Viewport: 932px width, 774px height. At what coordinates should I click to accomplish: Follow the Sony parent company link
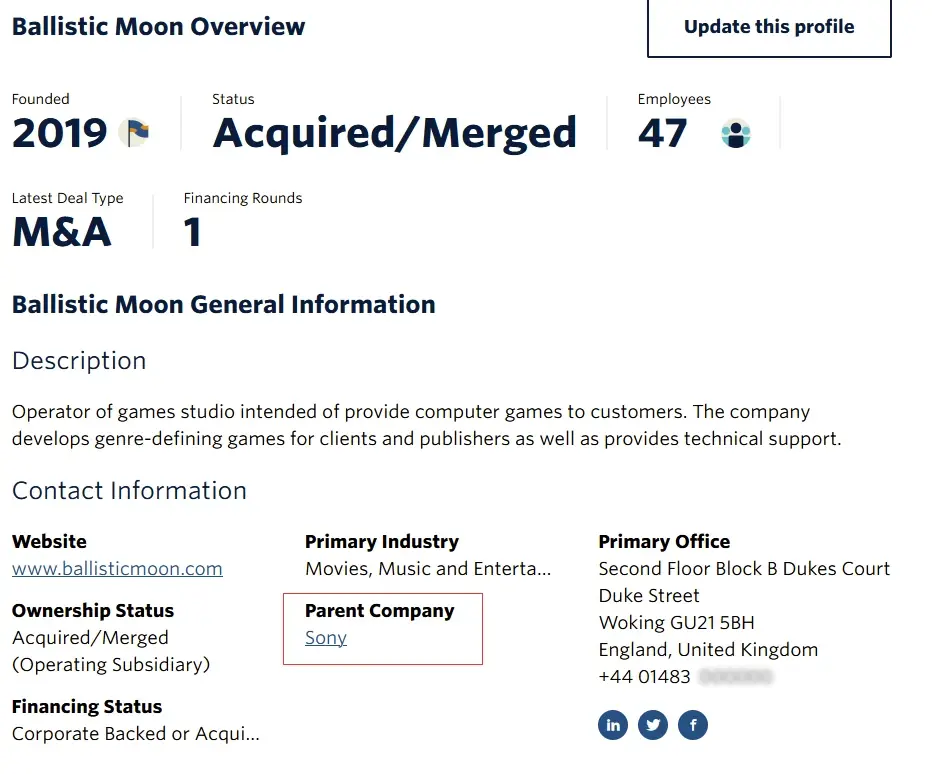point(326,638)
